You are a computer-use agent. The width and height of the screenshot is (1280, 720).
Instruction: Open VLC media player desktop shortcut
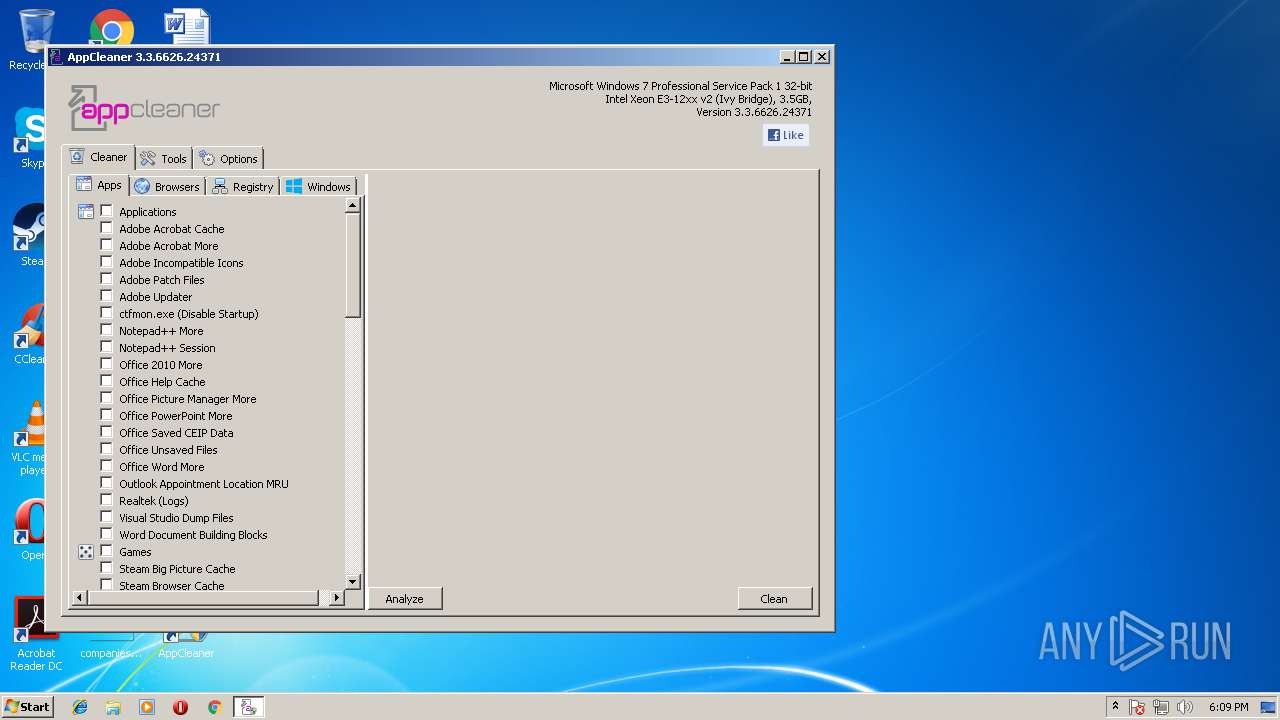click(x=32, y=438)
